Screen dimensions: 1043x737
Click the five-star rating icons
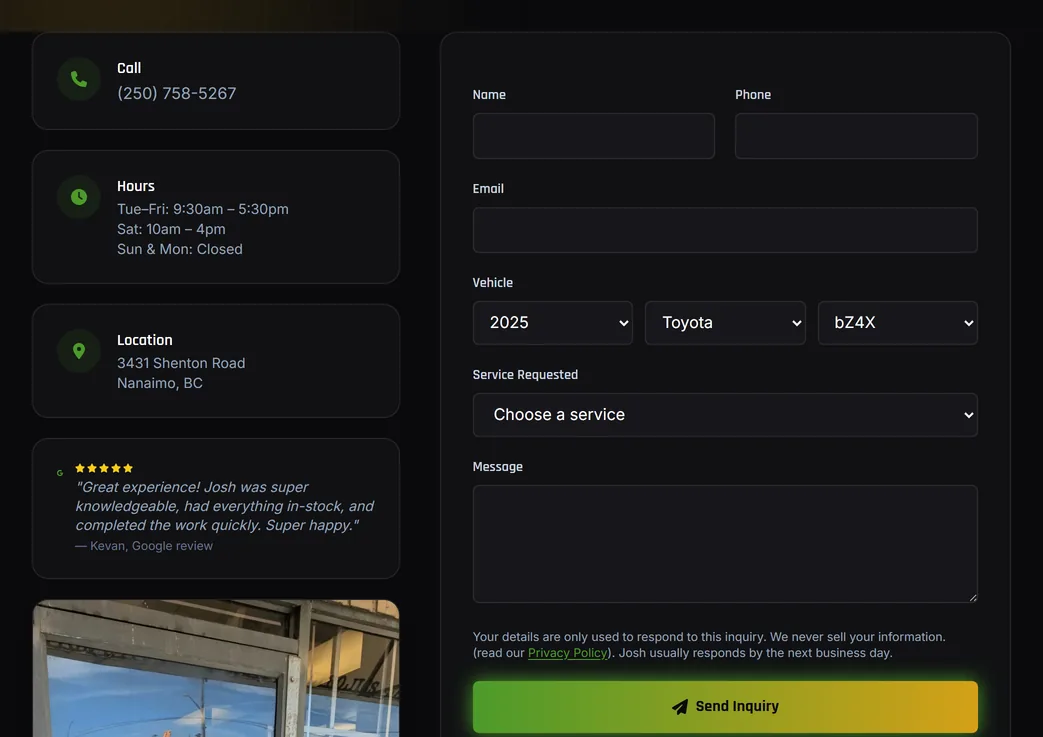point(104,468)
